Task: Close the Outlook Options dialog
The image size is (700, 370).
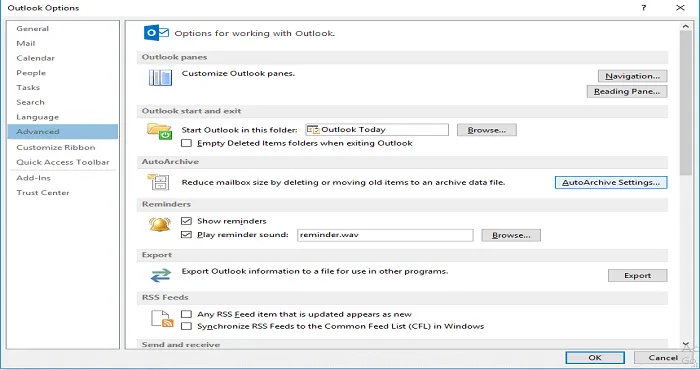Action: point(680,8)
